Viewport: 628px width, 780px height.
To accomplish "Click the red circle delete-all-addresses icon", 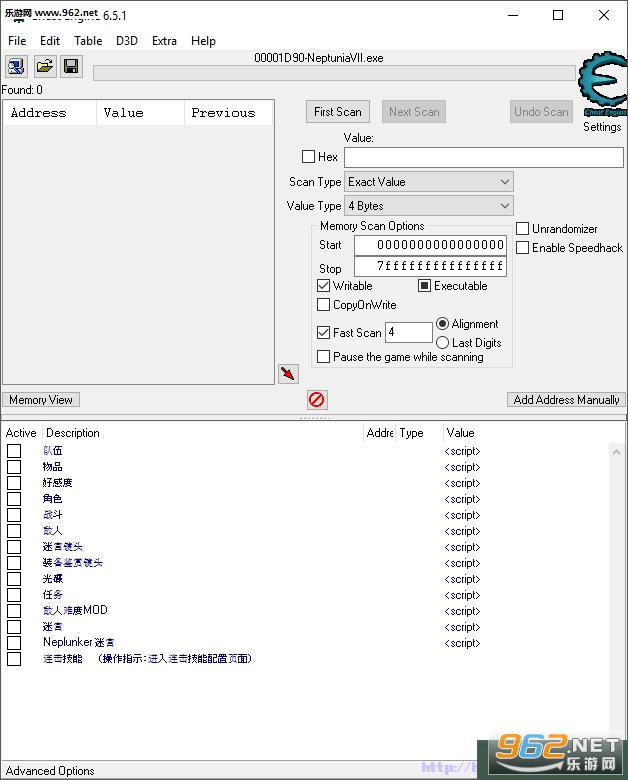I will tap(316, 399).
